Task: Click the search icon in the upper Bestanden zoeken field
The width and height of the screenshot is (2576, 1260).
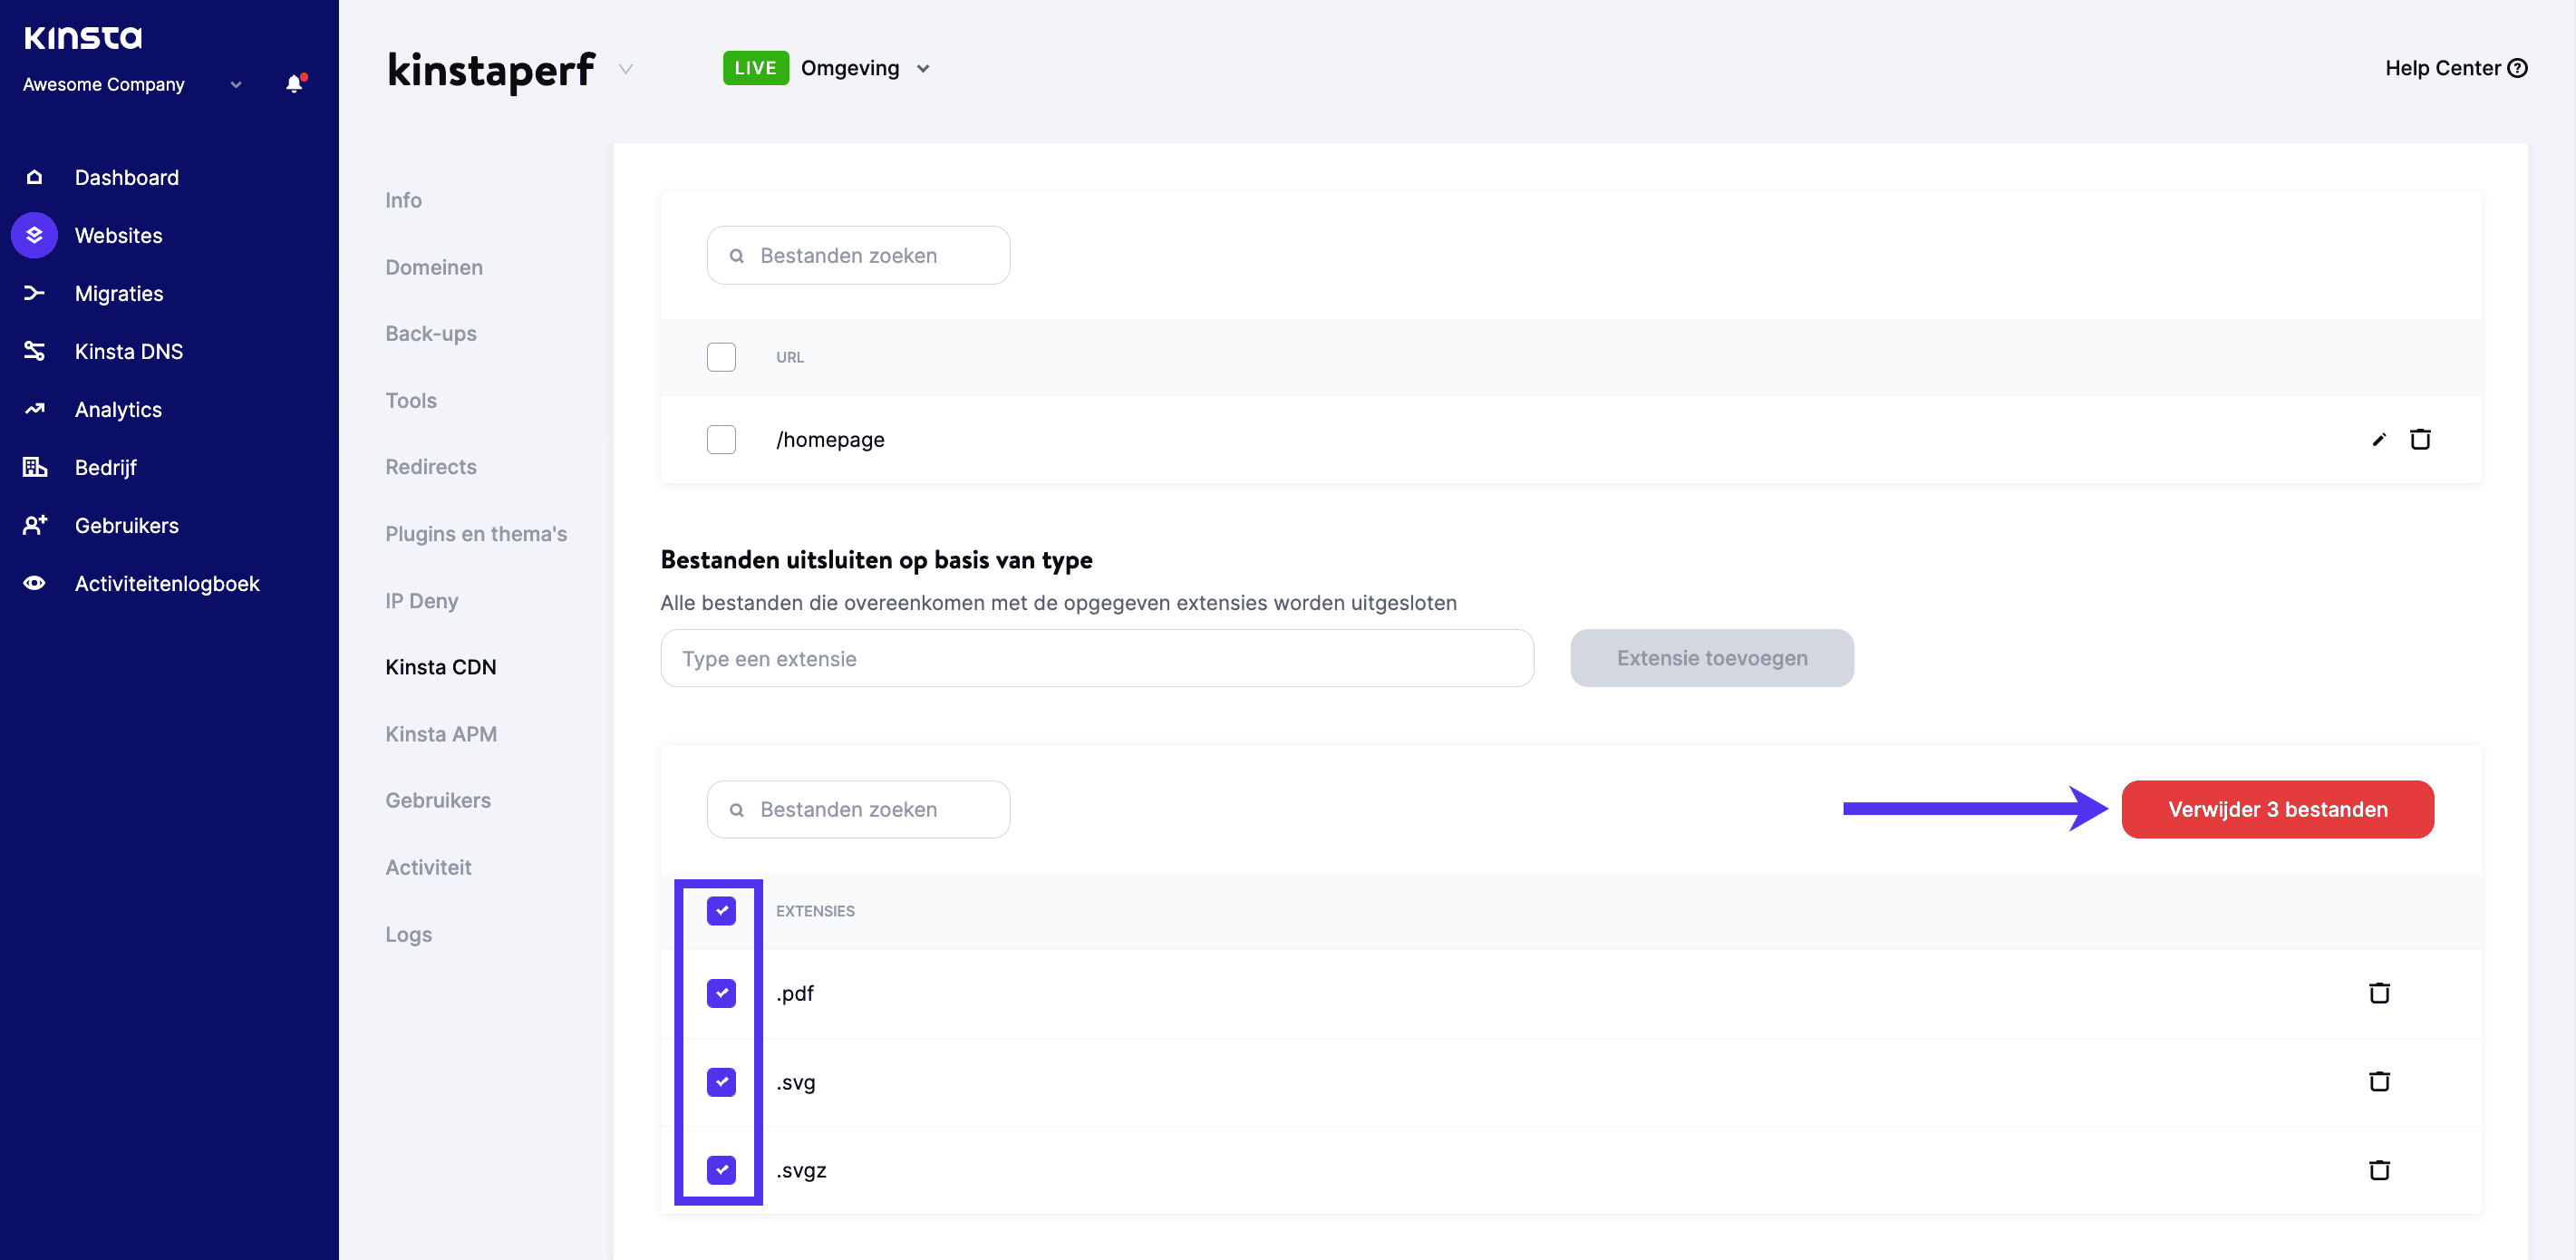Action: (x=737, y=256)
